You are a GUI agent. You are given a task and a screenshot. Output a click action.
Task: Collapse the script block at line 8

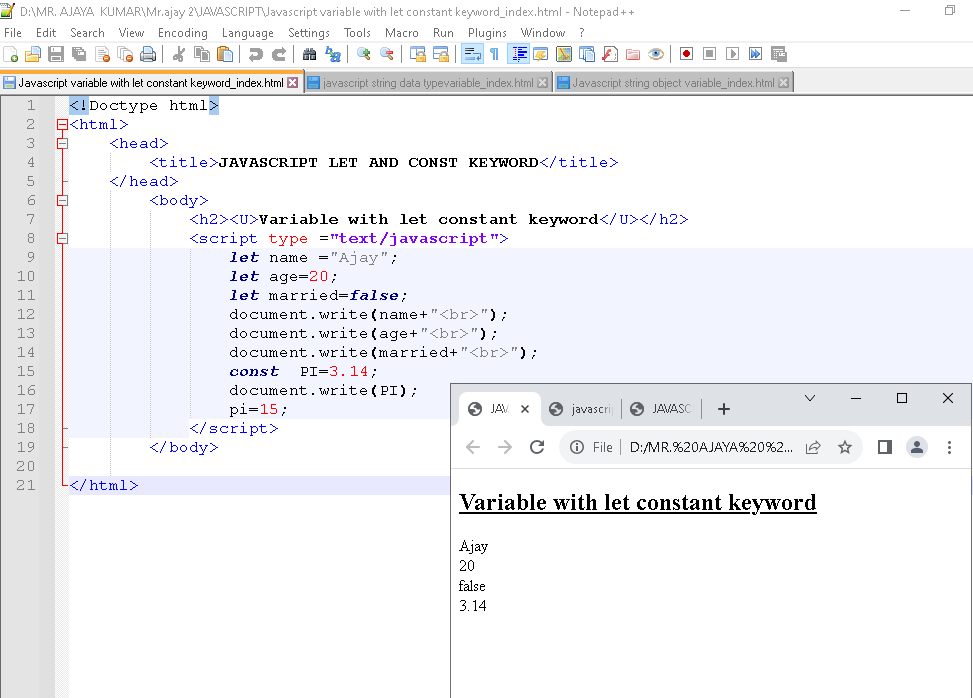coord(62,238)
